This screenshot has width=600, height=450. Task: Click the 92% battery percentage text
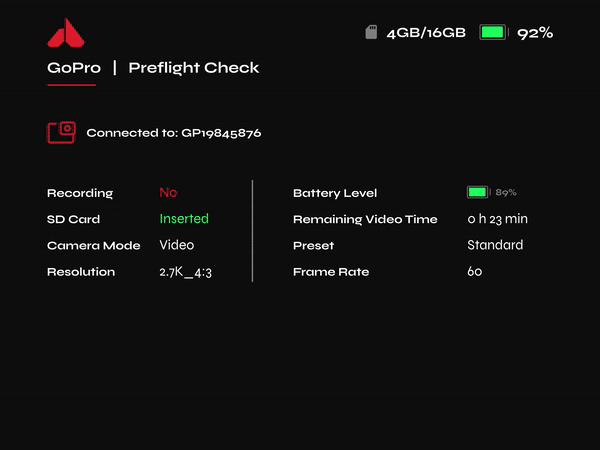click(535, 33)
